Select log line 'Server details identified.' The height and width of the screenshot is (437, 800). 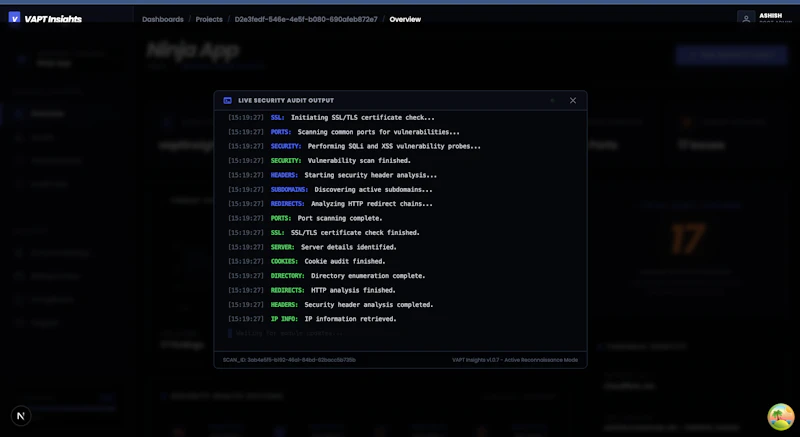click(x=349, y=247)
